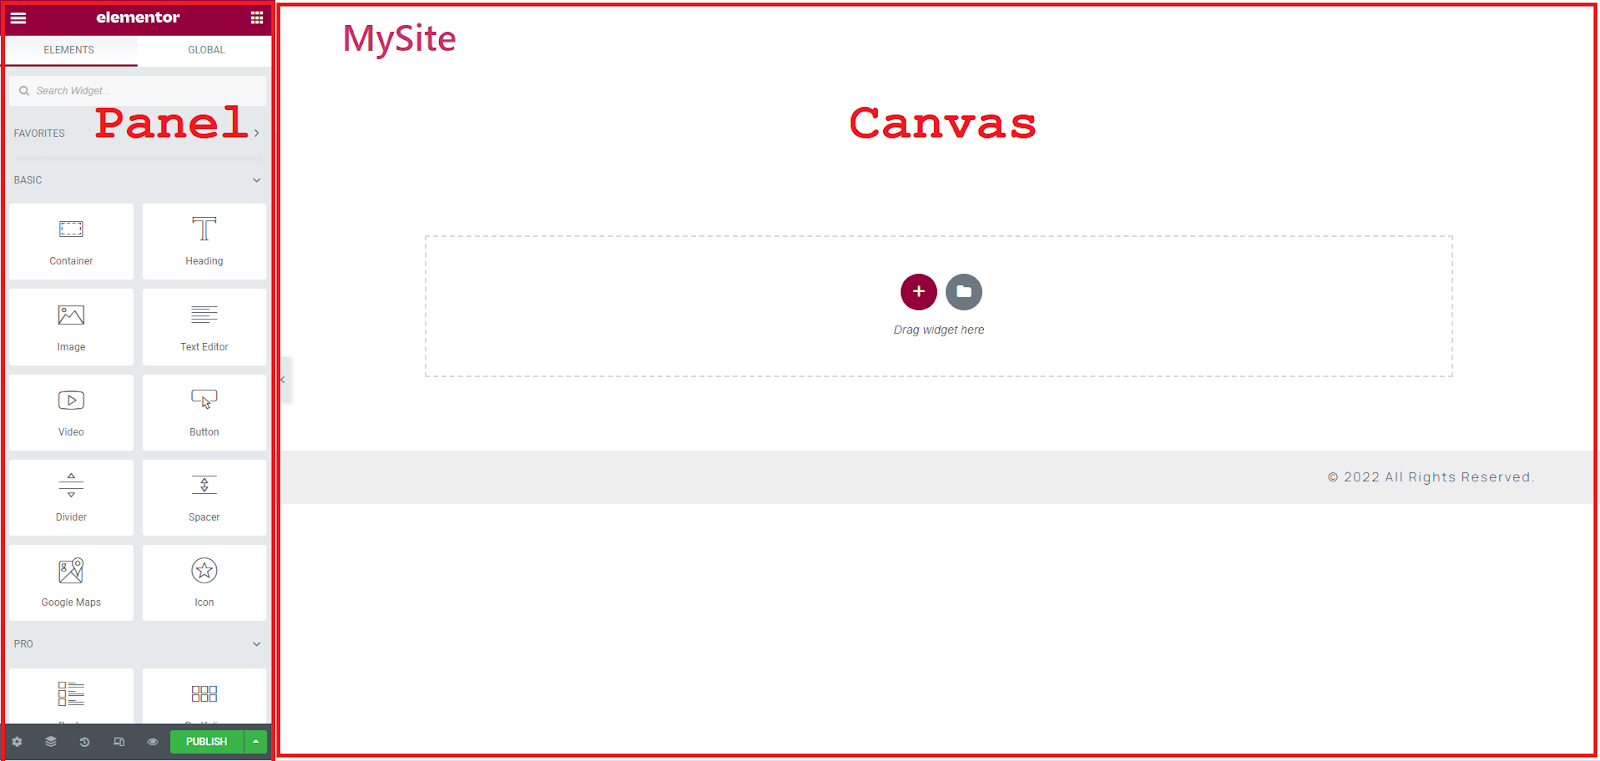
Task: Select the Heading widget
Action: (204, 241)
